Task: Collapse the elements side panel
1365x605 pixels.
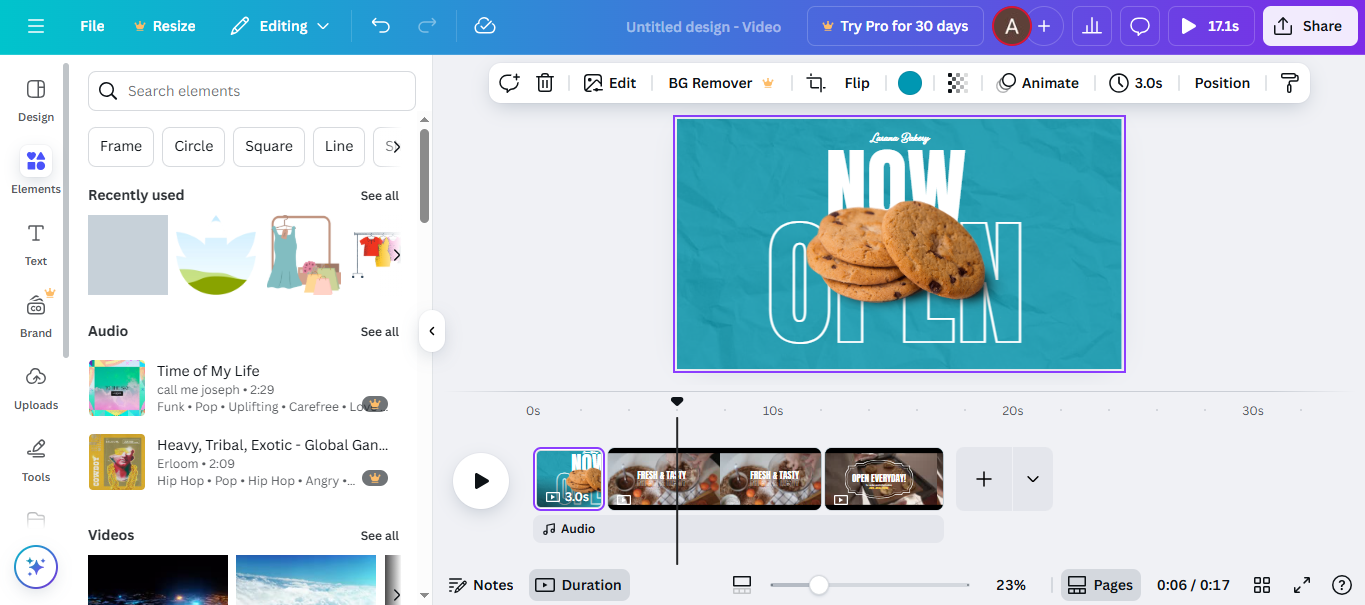Action: (432, 331)
